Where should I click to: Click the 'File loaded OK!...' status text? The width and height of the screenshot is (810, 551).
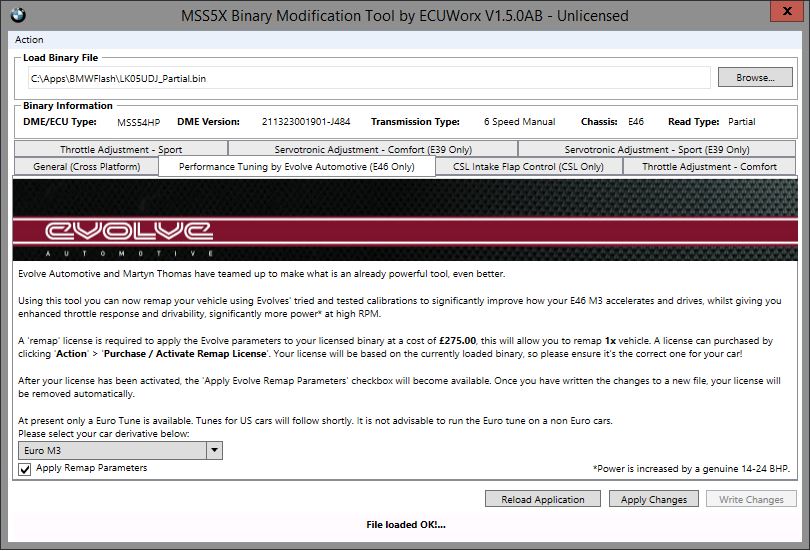click(406, 525)
